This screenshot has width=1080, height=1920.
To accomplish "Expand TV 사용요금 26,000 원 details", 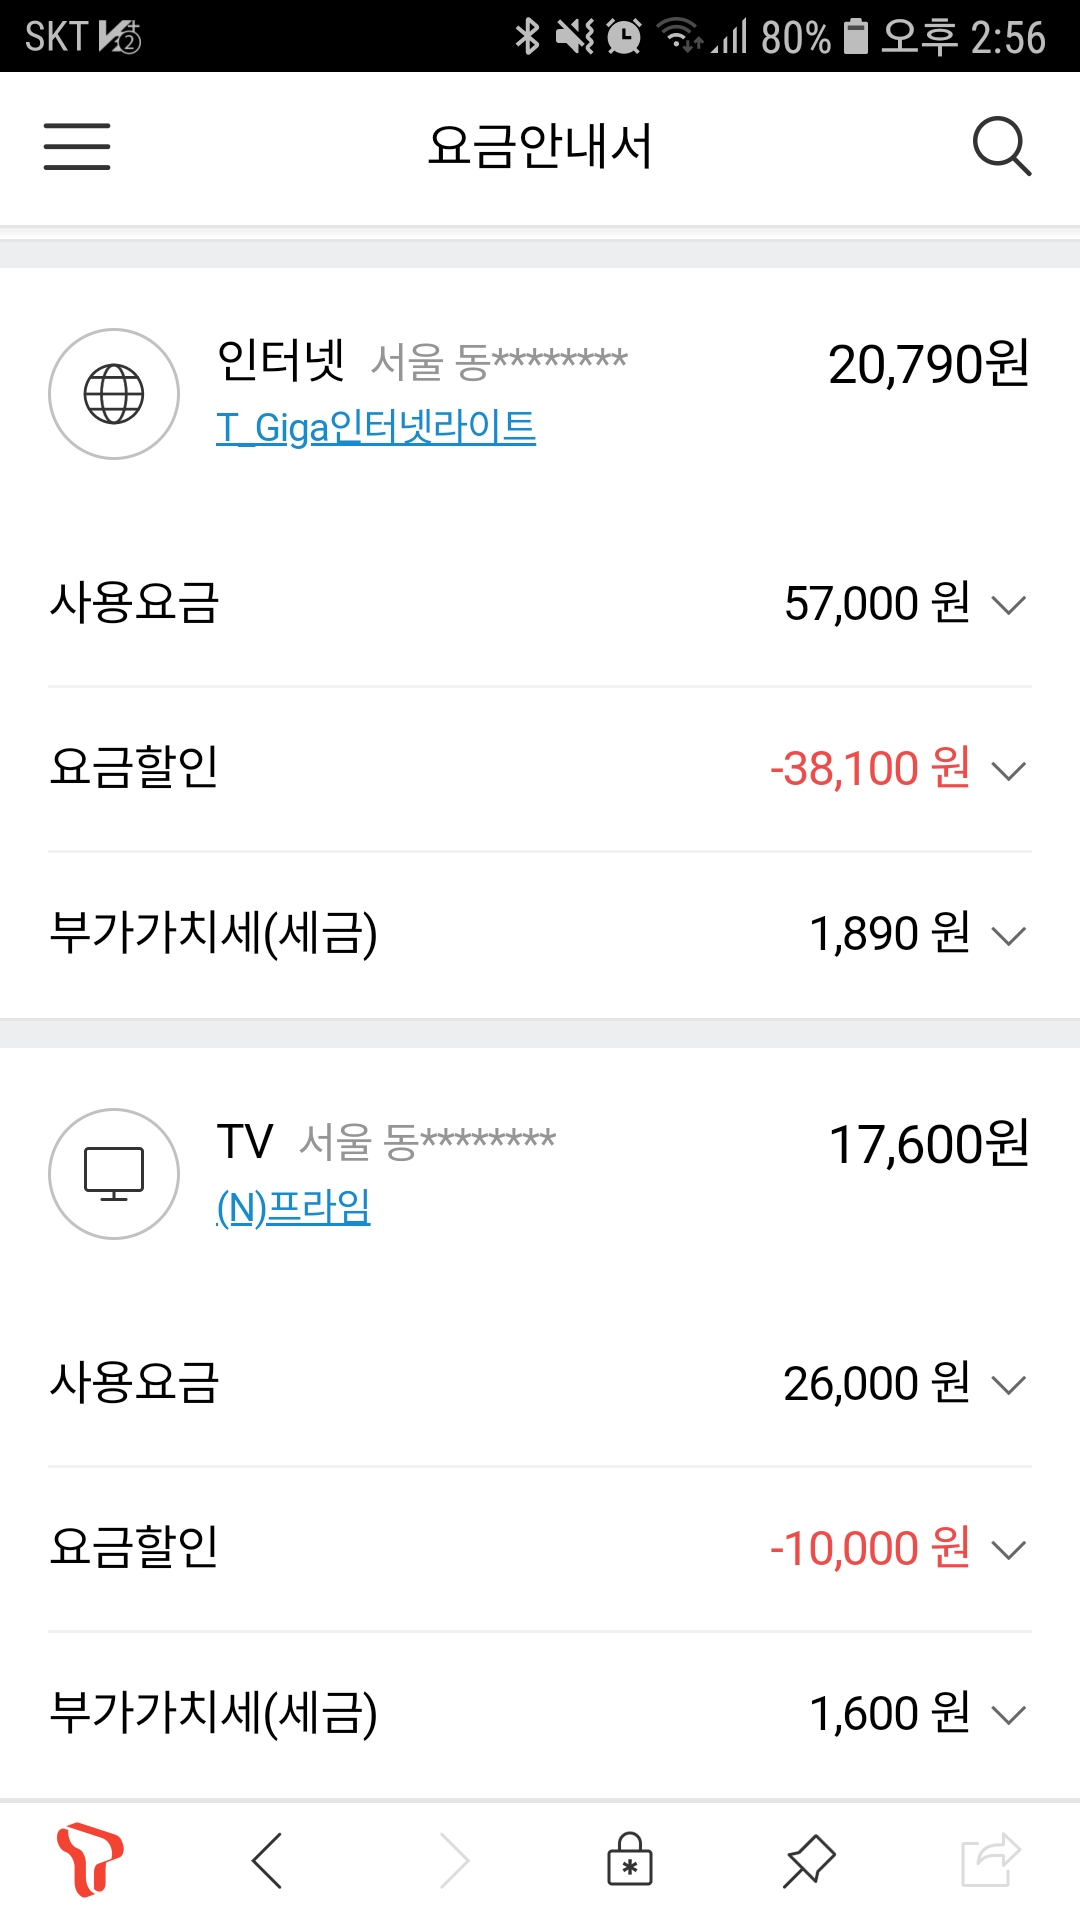I will coord(1008,1385).
